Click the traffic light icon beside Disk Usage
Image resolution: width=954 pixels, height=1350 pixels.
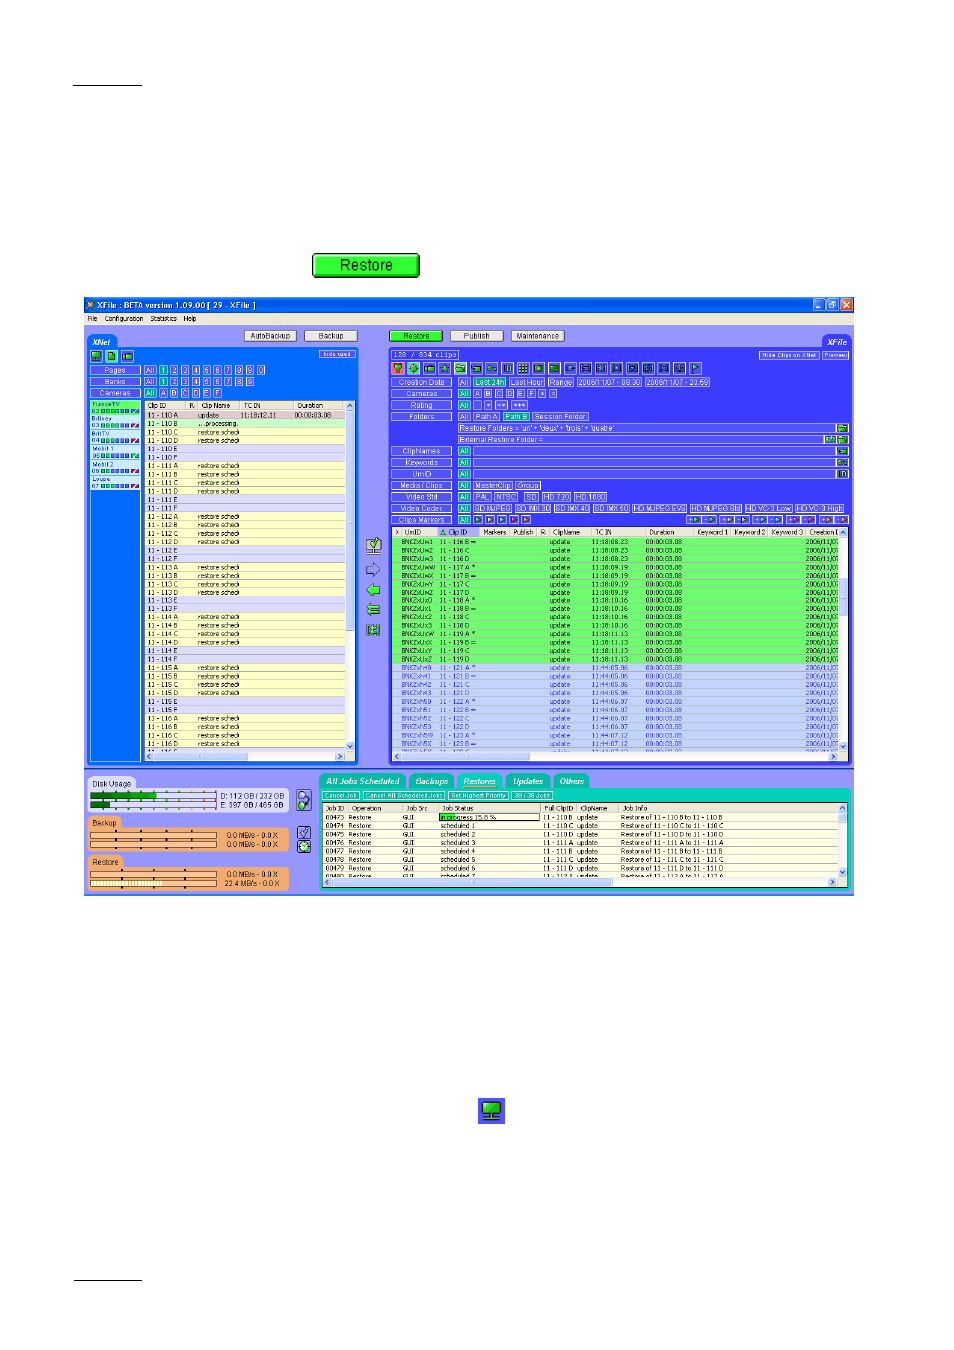pyautogui.click(x=304, y=800)
